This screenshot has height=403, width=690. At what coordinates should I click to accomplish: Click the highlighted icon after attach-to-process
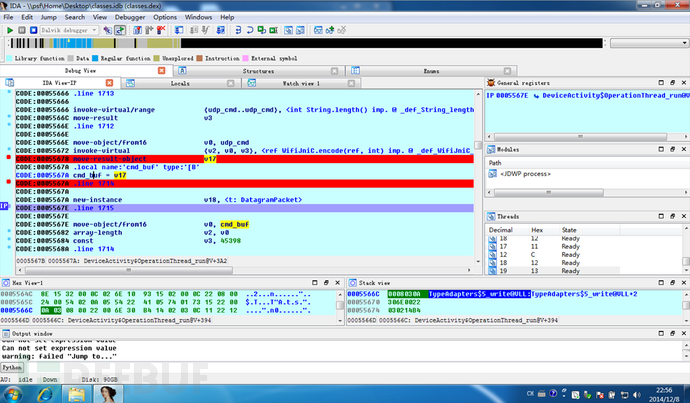[x=120, y=30]
